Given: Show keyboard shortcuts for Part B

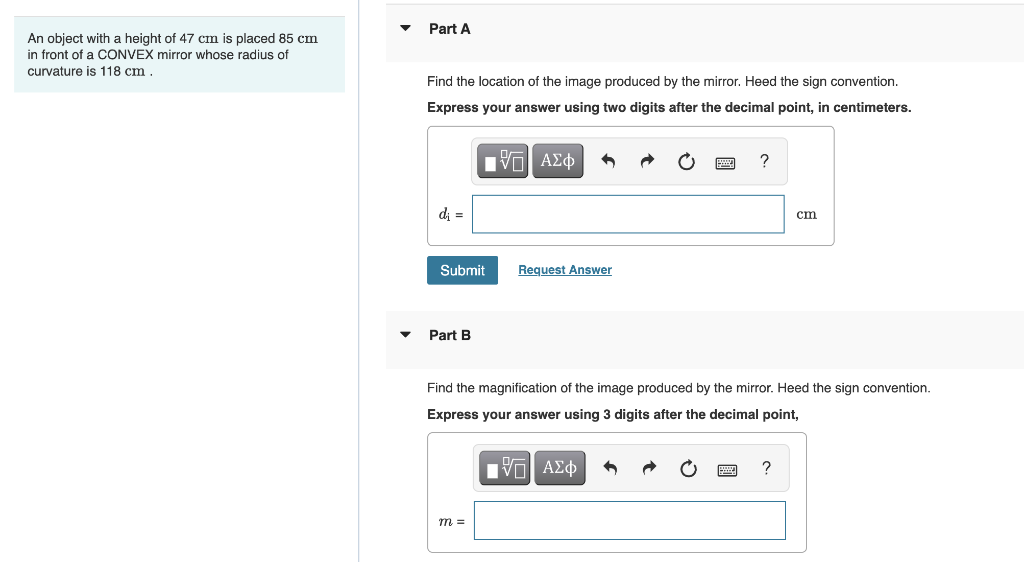Looking at the screenshot, I should (727, 470).
